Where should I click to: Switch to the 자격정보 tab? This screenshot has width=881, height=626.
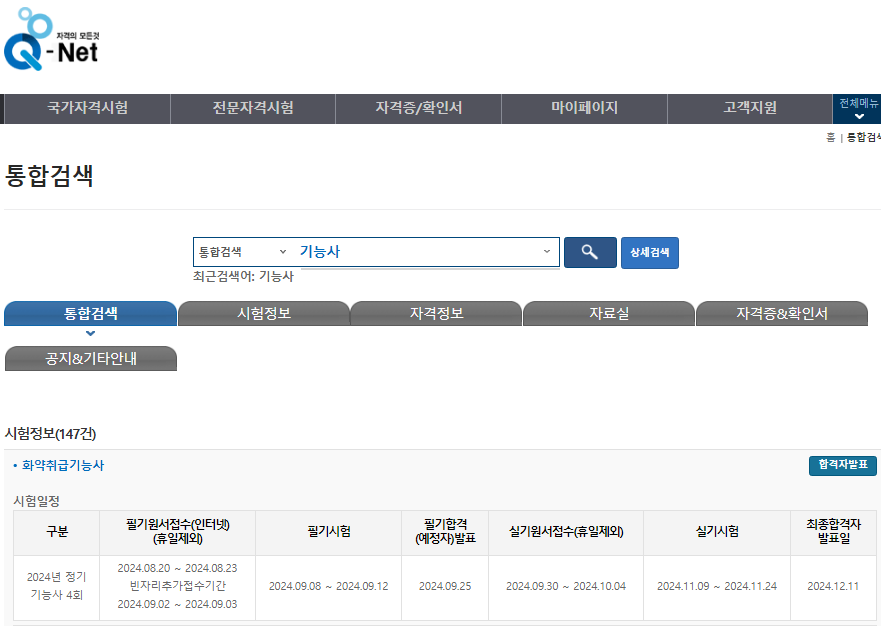click(x=437, y=314)
